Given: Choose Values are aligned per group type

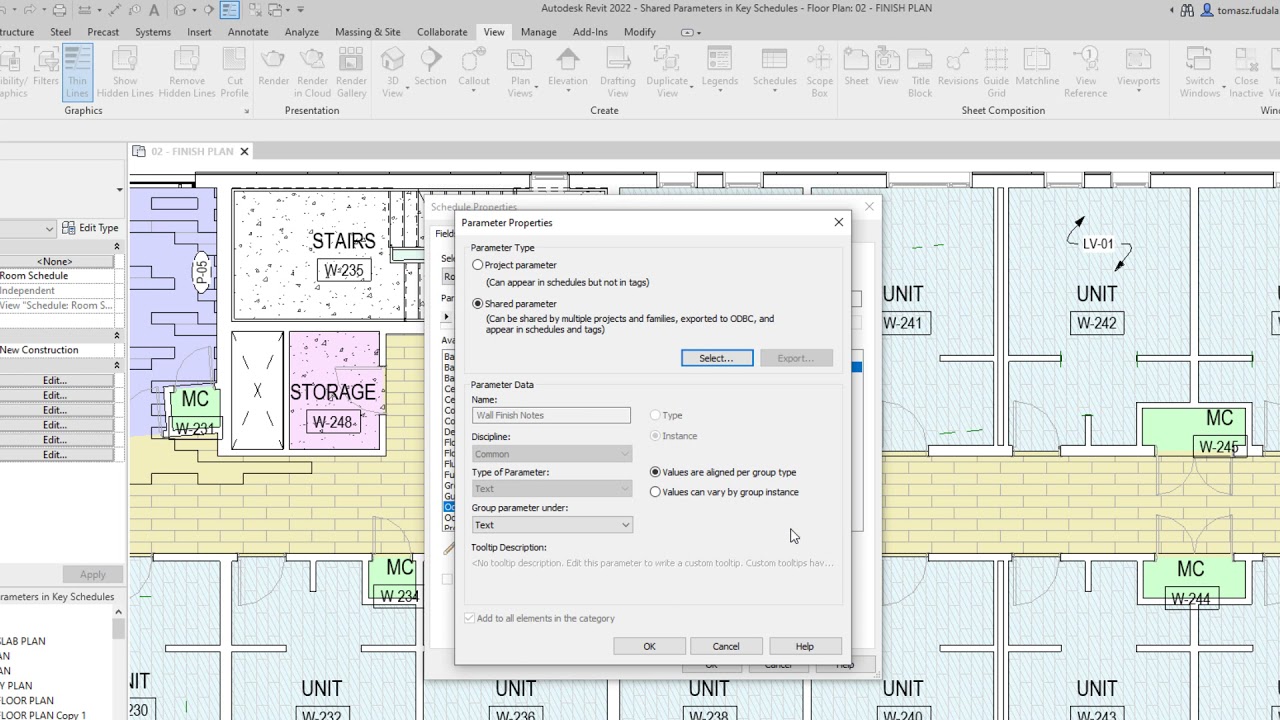Looking at the screenshot, I should 656,472.
